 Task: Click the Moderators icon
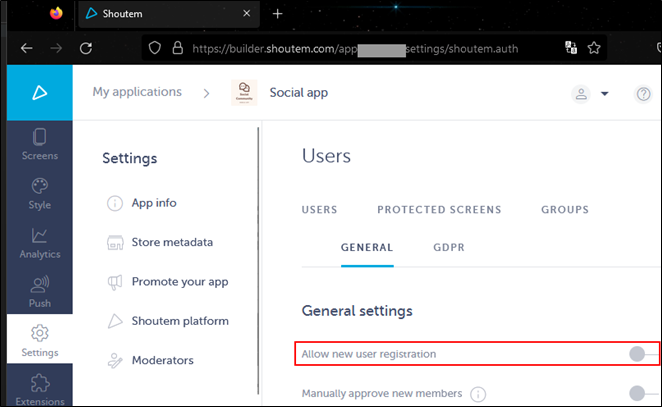coord(114,361)
